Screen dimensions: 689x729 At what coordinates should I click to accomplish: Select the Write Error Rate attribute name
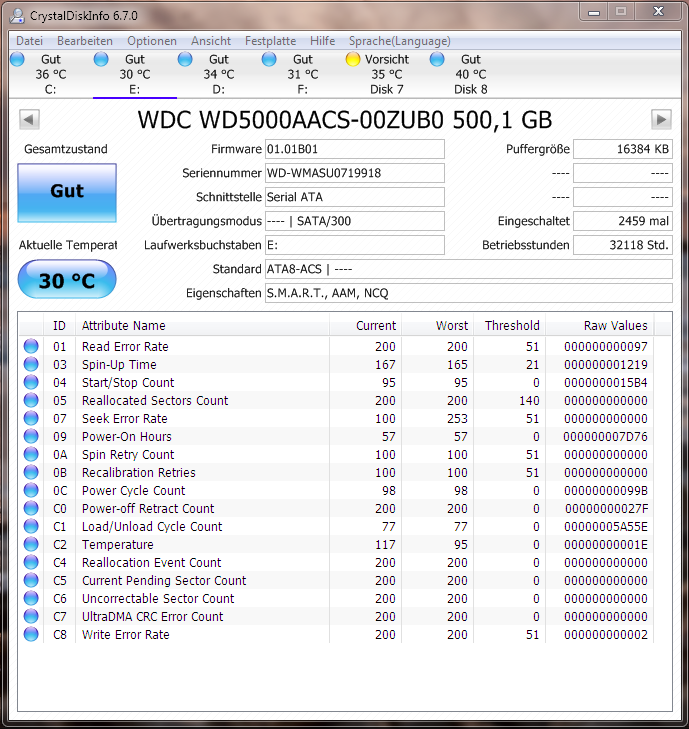coord(126,635)
